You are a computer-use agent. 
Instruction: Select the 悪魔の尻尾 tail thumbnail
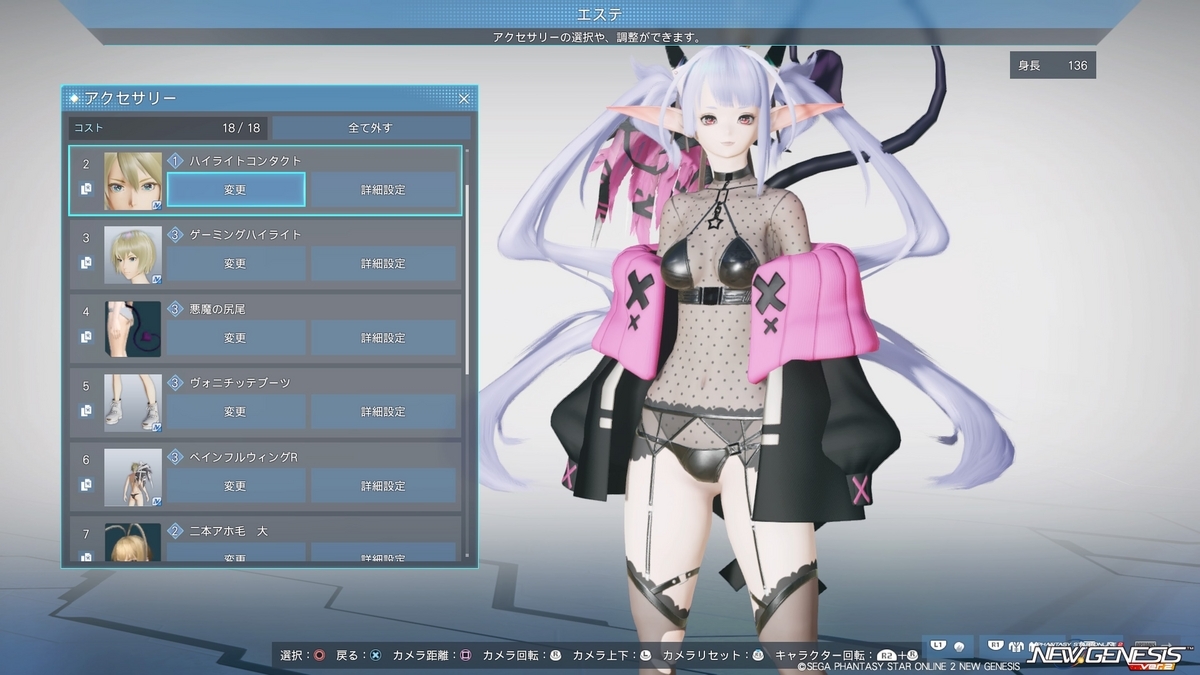[x=133, y=329]
